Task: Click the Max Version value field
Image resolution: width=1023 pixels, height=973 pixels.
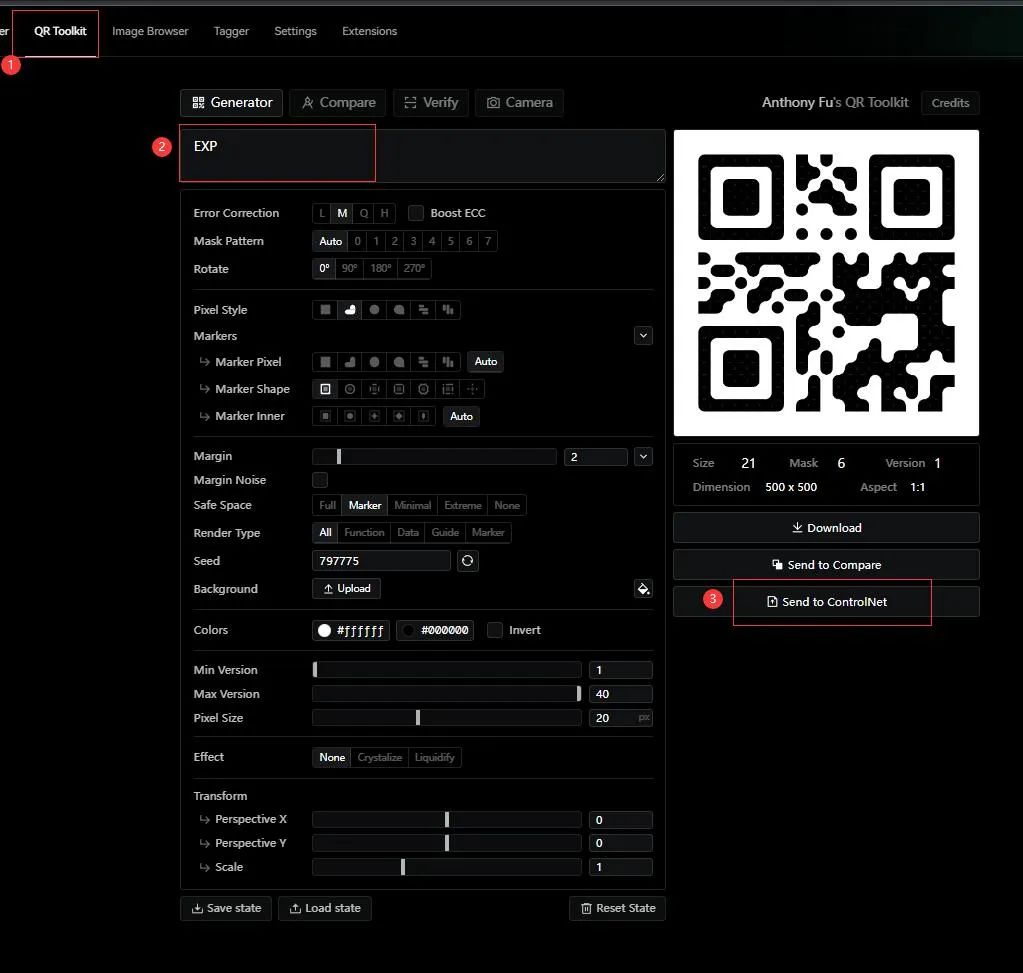Action: pos(620,694)
